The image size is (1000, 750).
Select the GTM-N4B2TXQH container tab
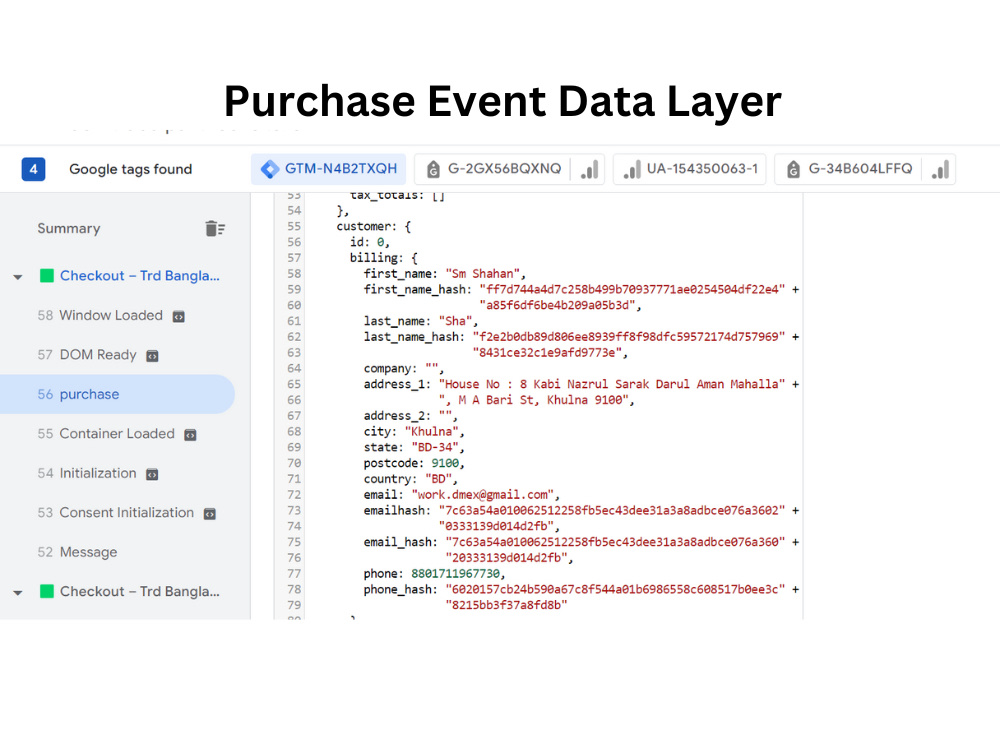tap(328, 169)
